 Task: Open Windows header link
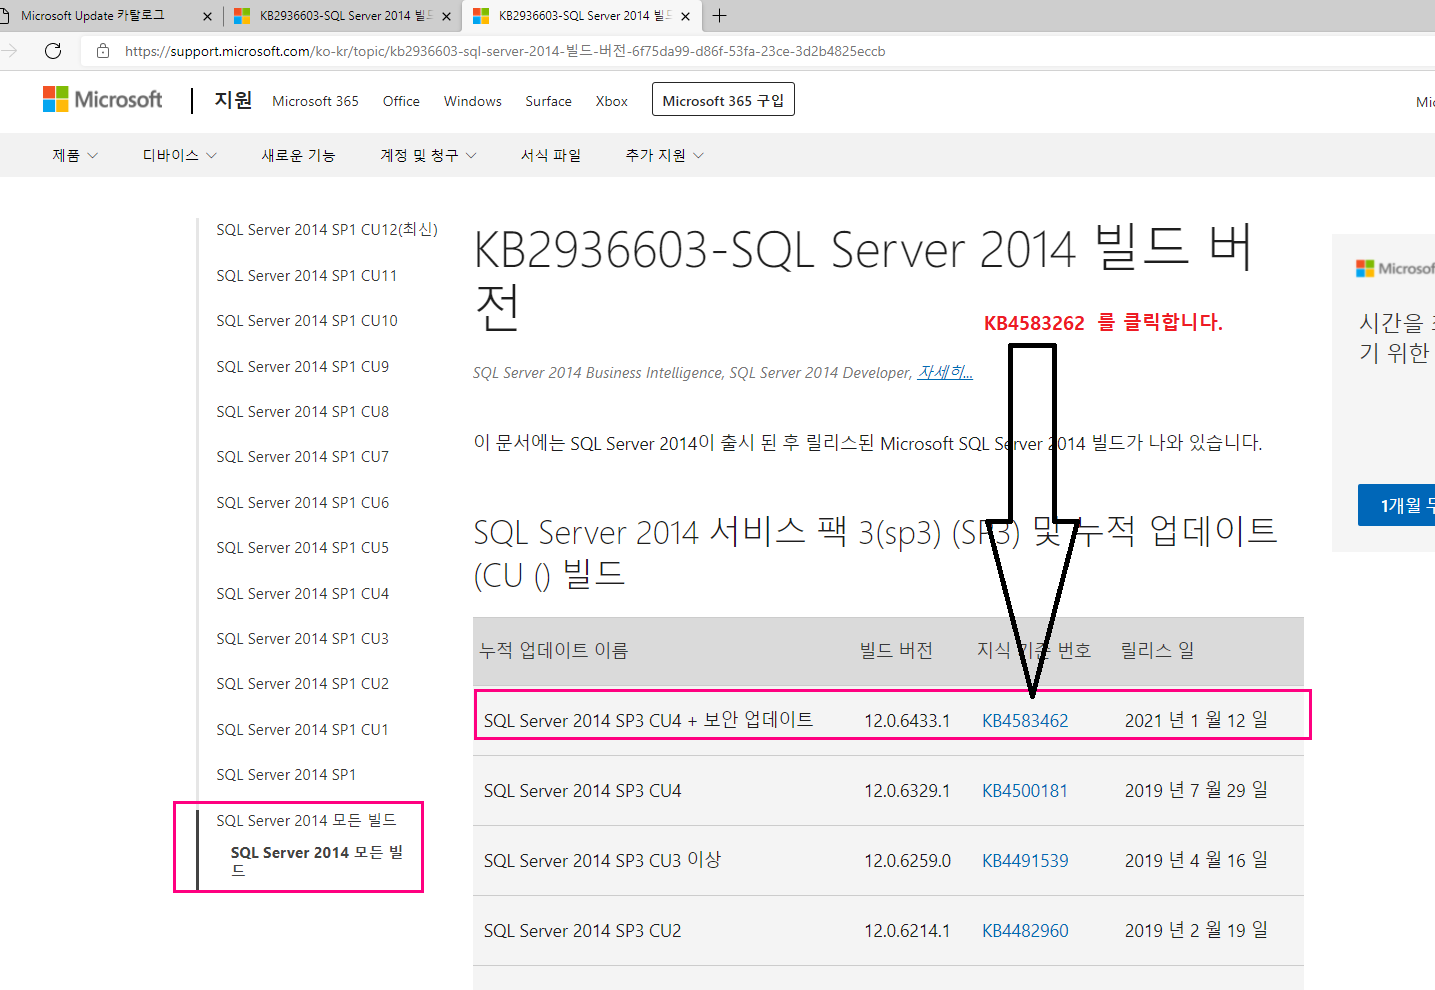coord(473,101)
